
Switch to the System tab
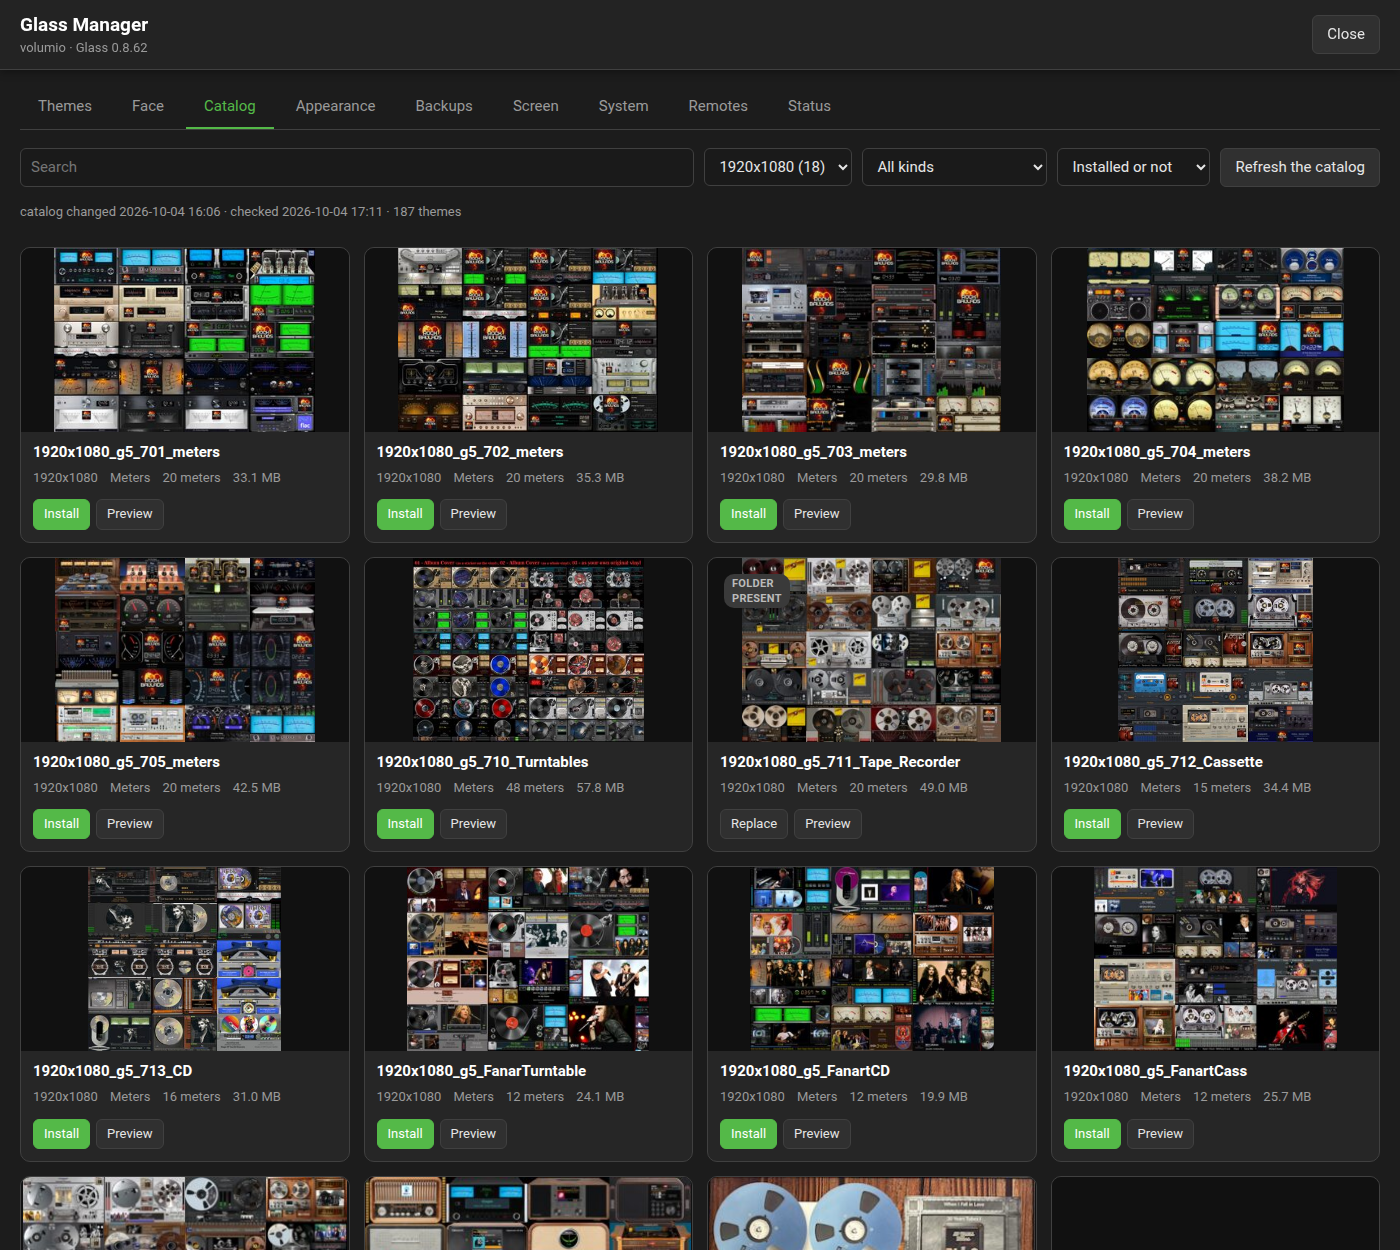pos(624,106)
